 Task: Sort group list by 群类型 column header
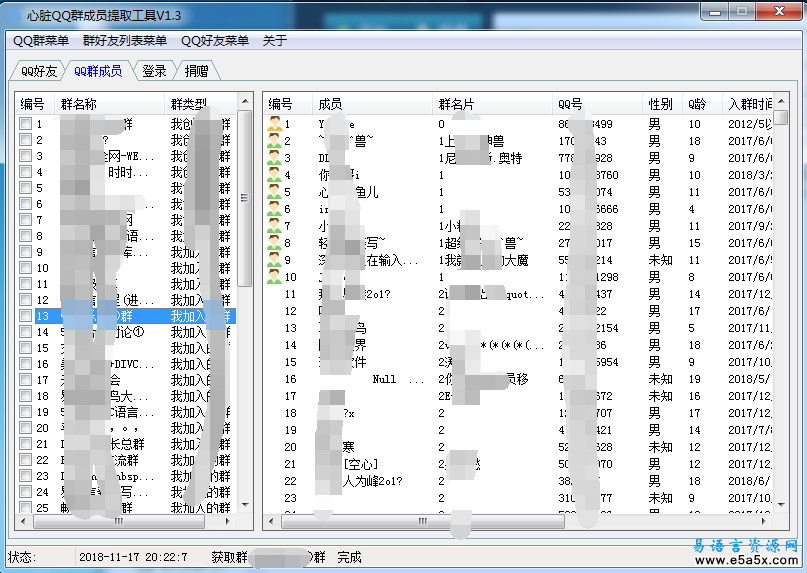click(201, 104)
